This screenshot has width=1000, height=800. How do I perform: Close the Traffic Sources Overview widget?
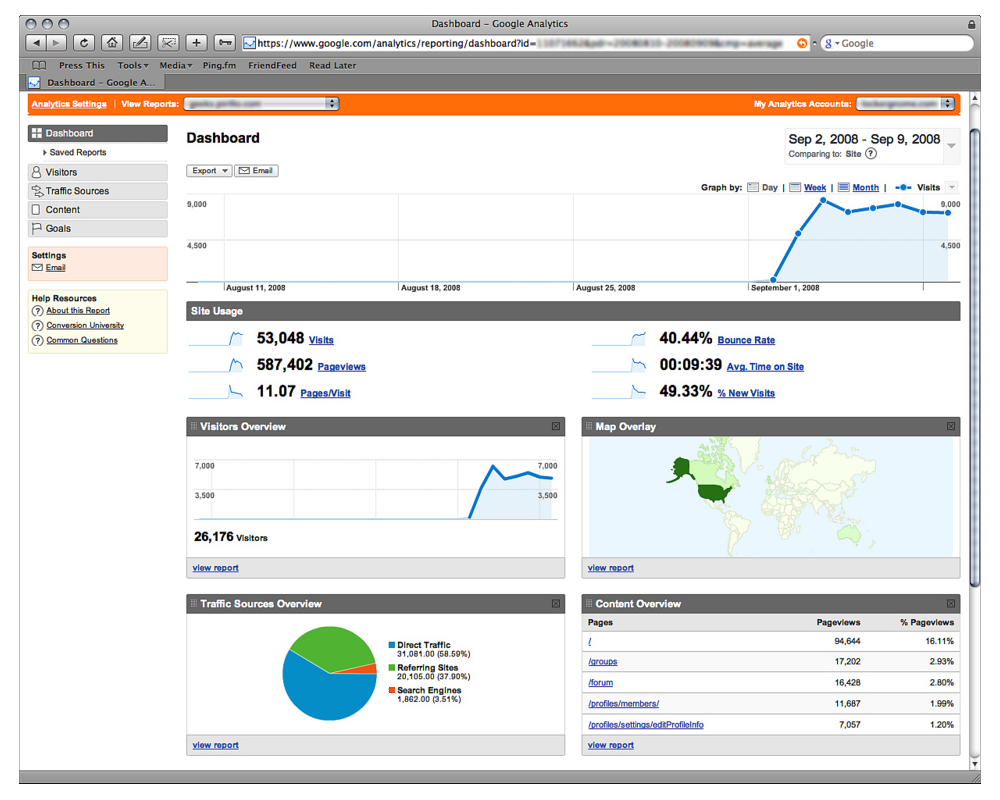pos(556,604)
